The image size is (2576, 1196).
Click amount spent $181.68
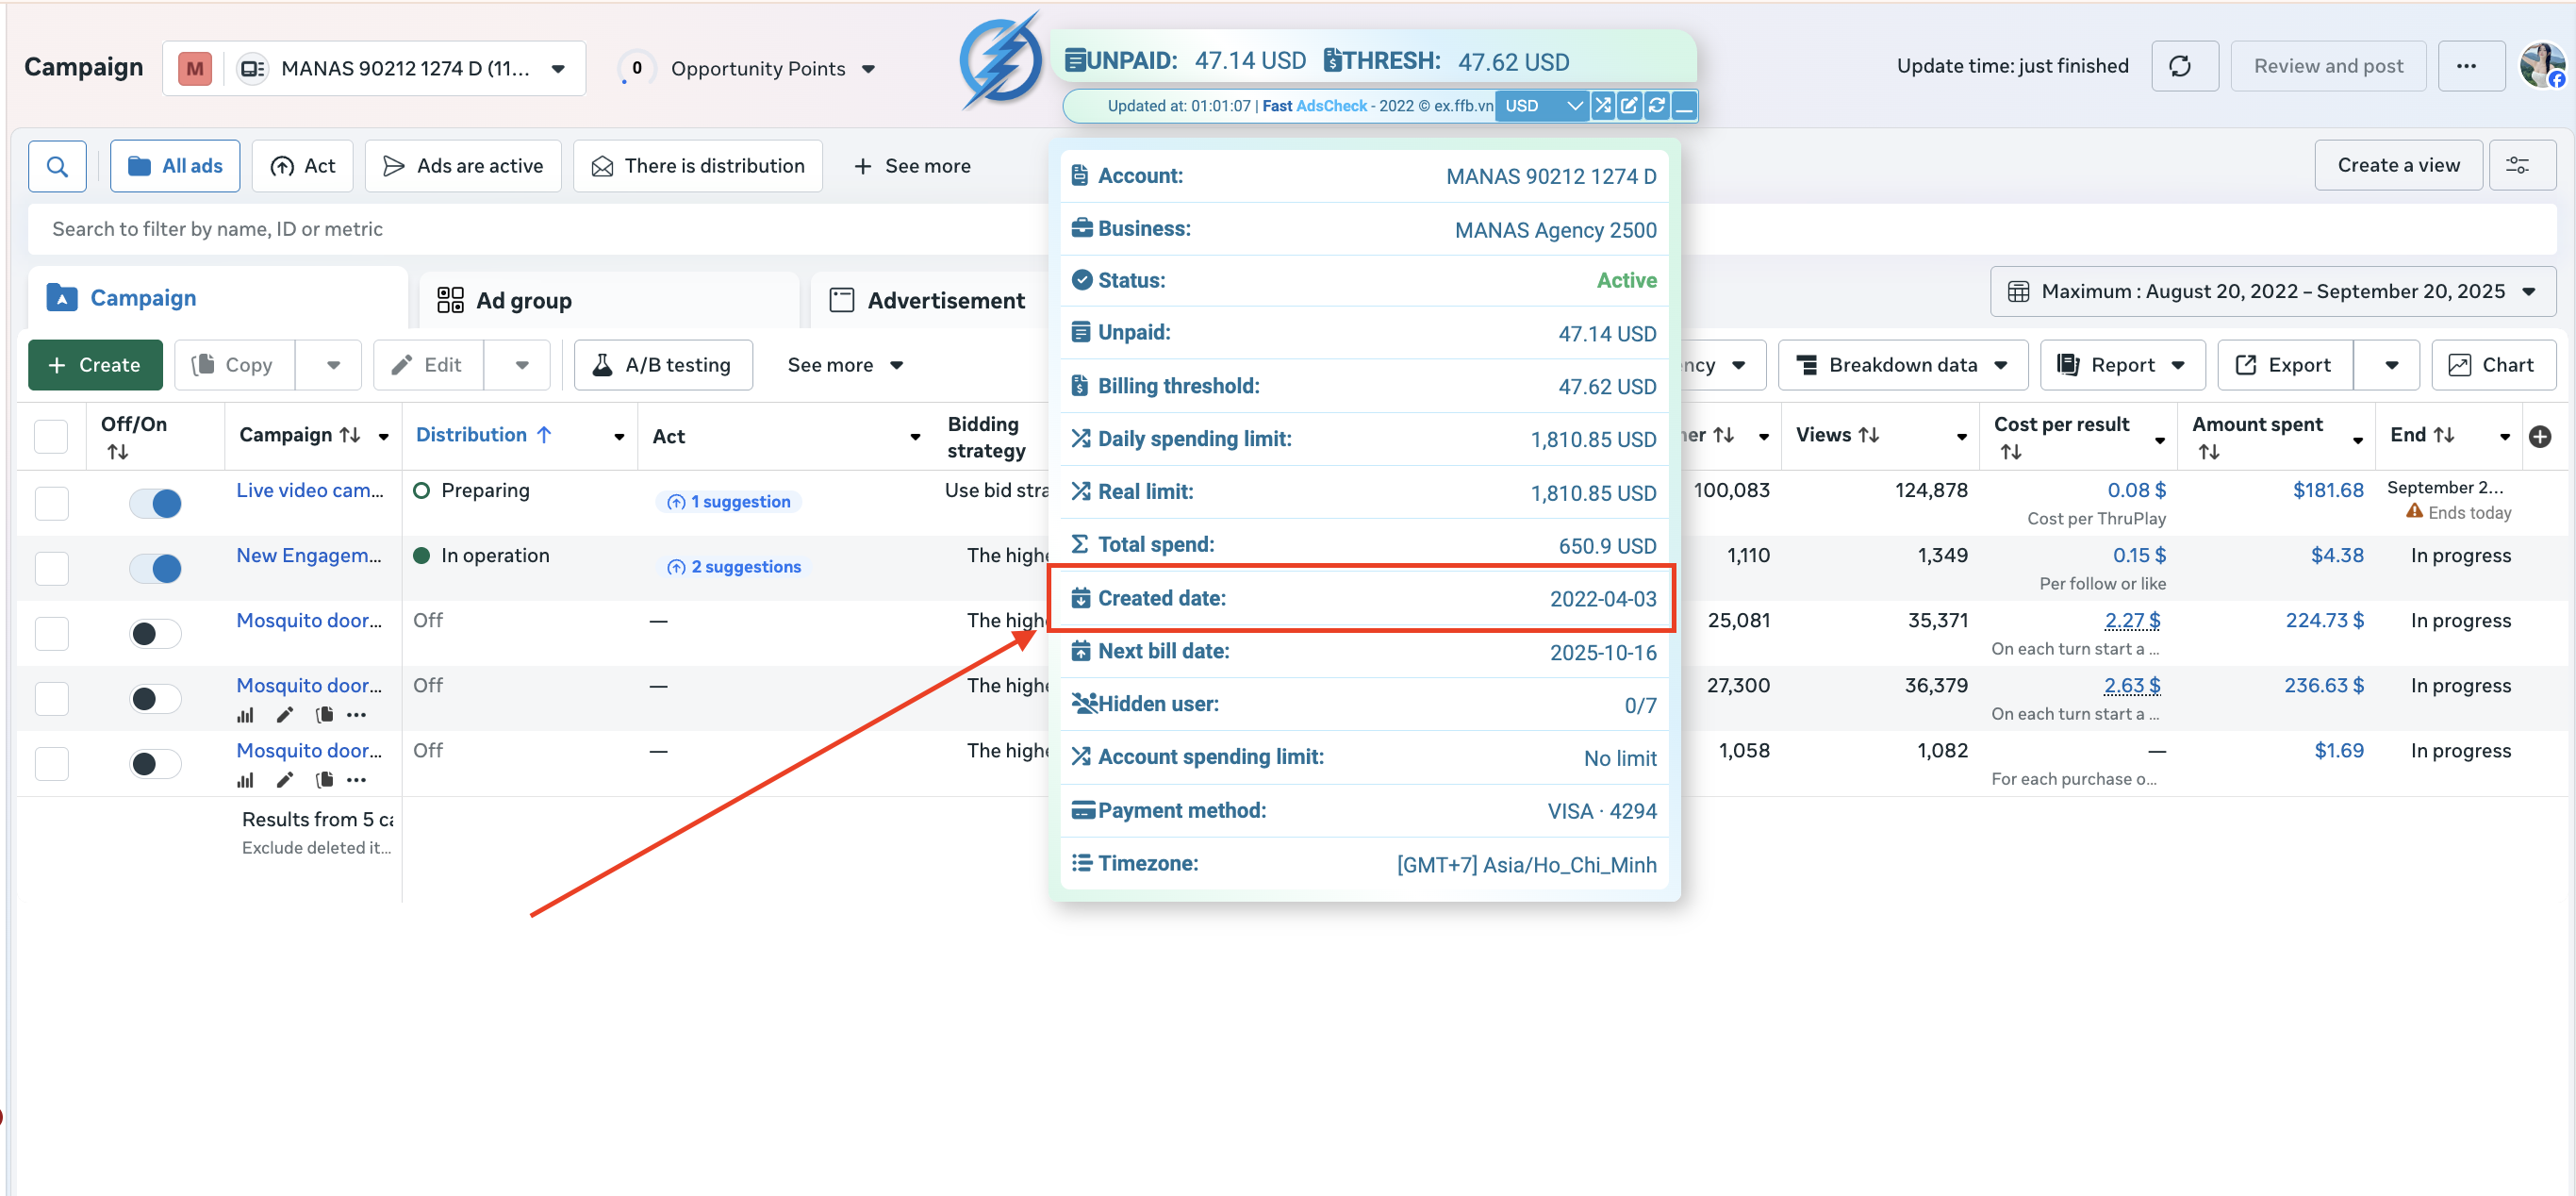click(2328, 490)
